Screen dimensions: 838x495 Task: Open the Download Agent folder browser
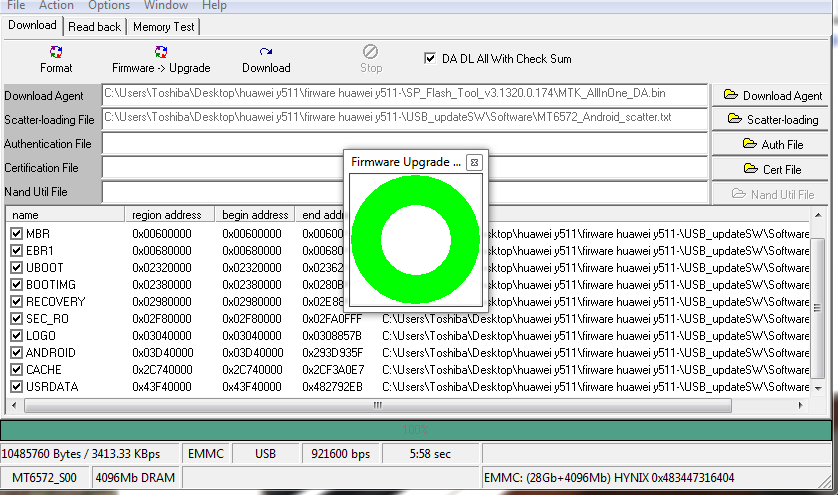(x=773, y=96)
